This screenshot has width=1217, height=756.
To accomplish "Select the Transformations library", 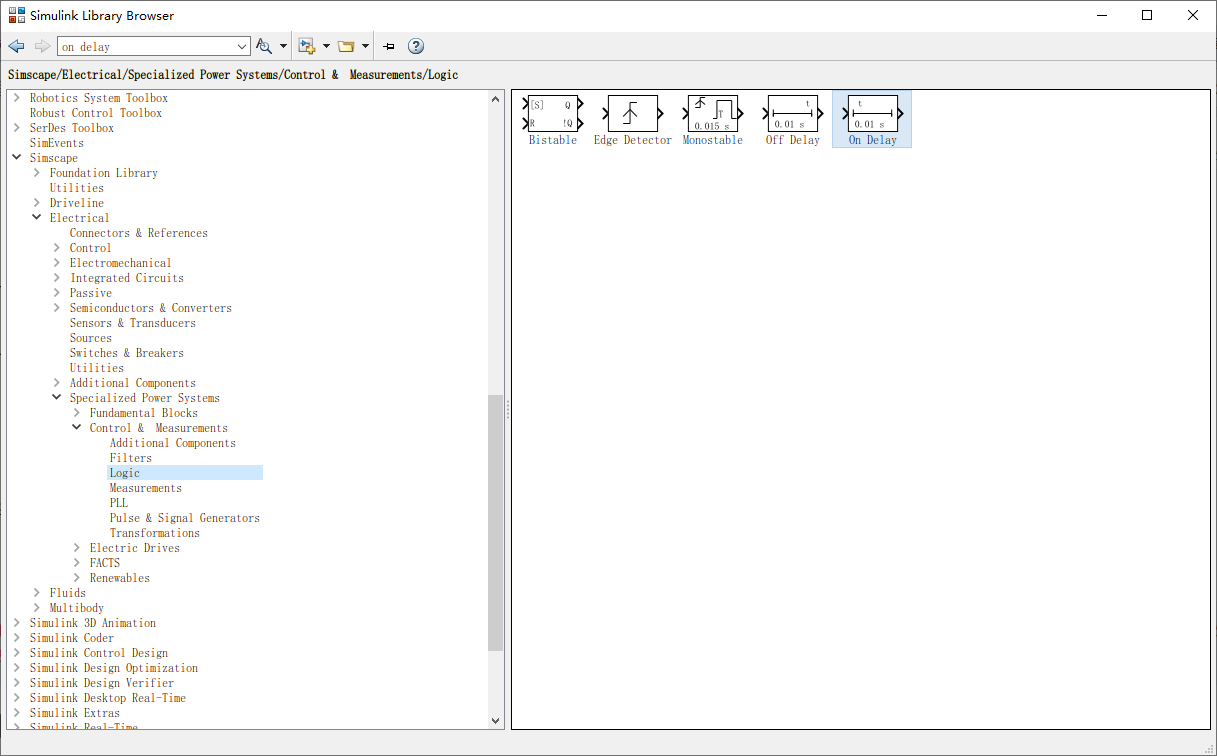I will click(x=155, y=533).
